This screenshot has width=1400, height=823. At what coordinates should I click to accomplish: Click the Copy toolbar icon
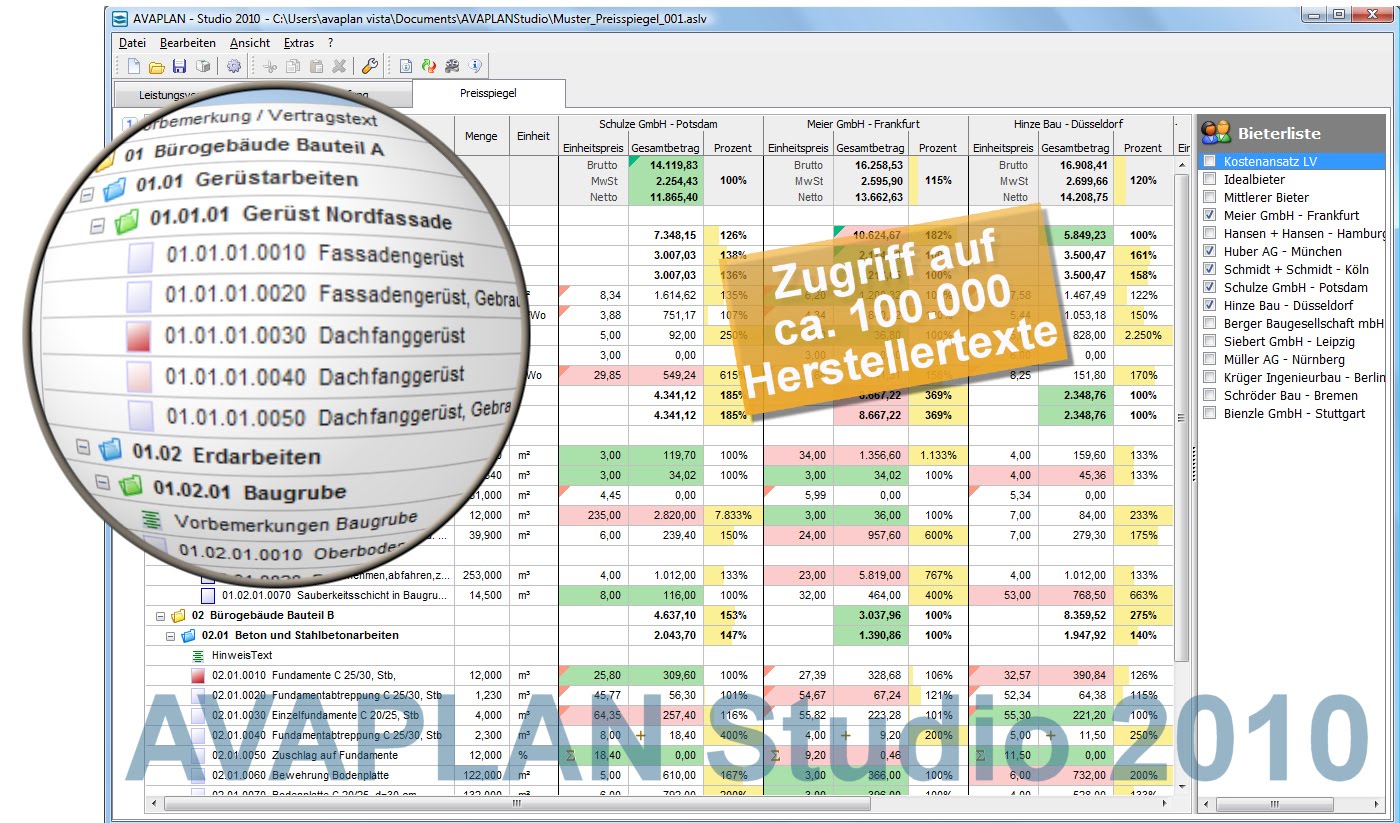(293, 67)
